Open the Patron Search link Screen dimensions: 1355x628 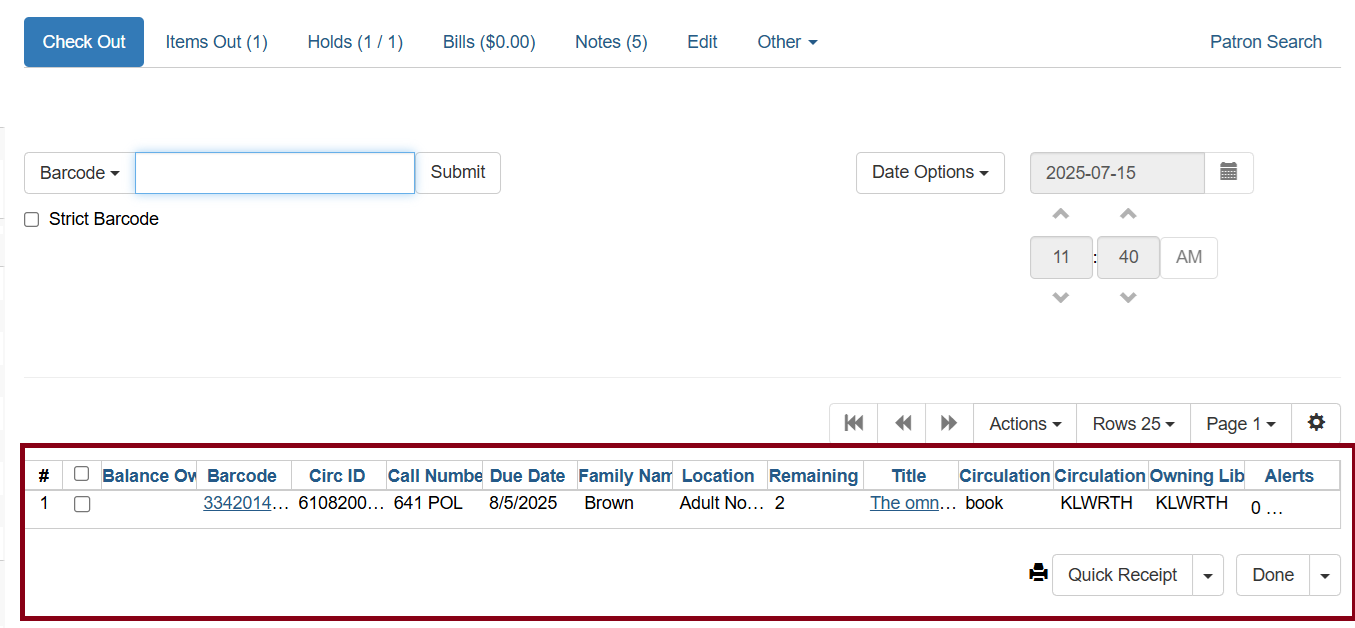pos(1265,42)
